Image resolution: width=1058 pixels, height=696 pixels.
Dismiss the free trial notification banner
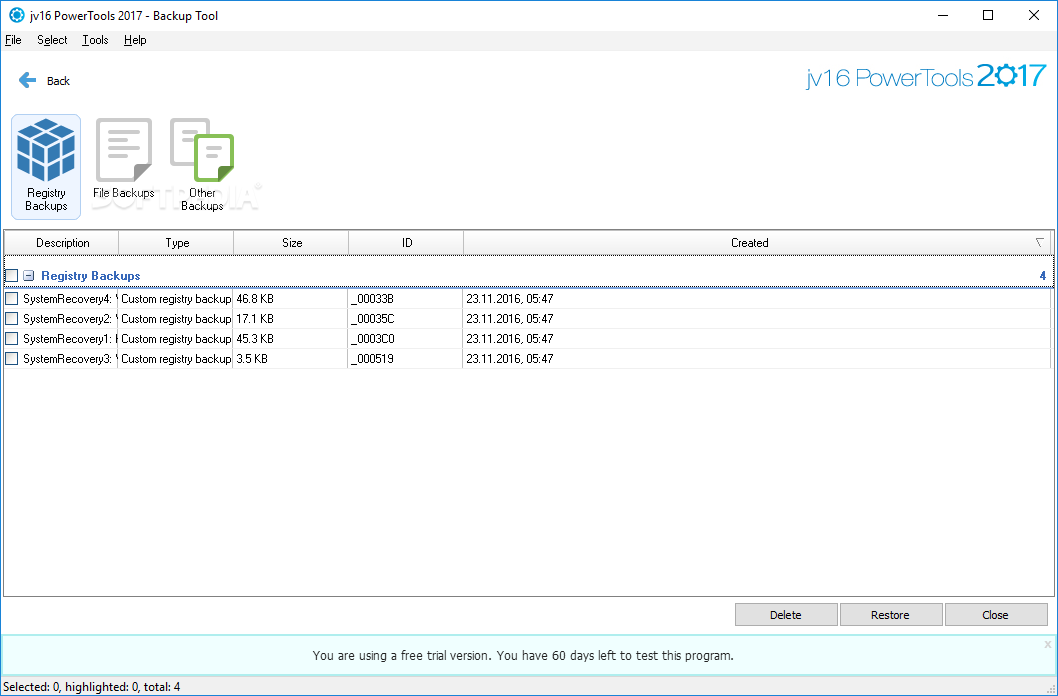tap(1048, 644)
